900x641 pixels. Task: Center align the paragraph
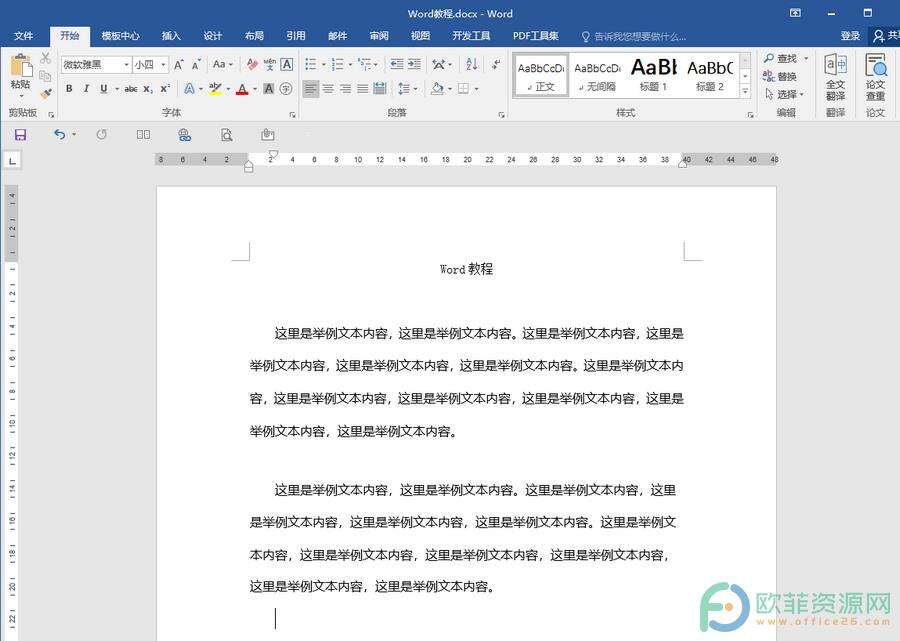point(328,89)
